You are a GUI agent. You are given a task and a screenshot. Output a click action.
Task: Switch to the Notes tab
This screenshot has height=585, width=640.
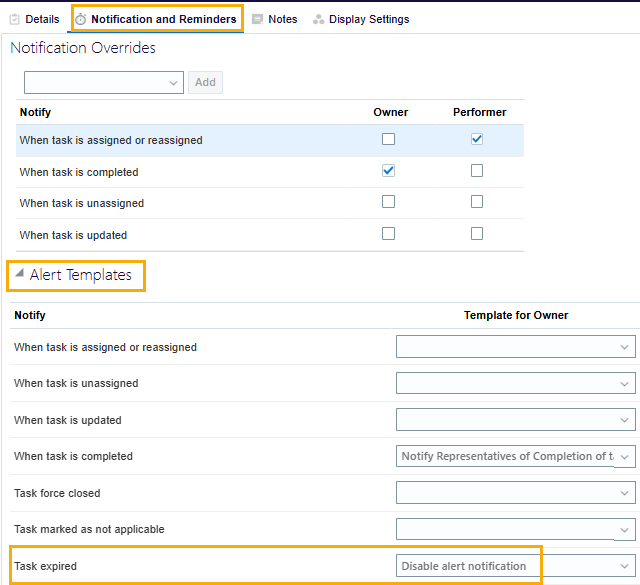click(275, 19)
